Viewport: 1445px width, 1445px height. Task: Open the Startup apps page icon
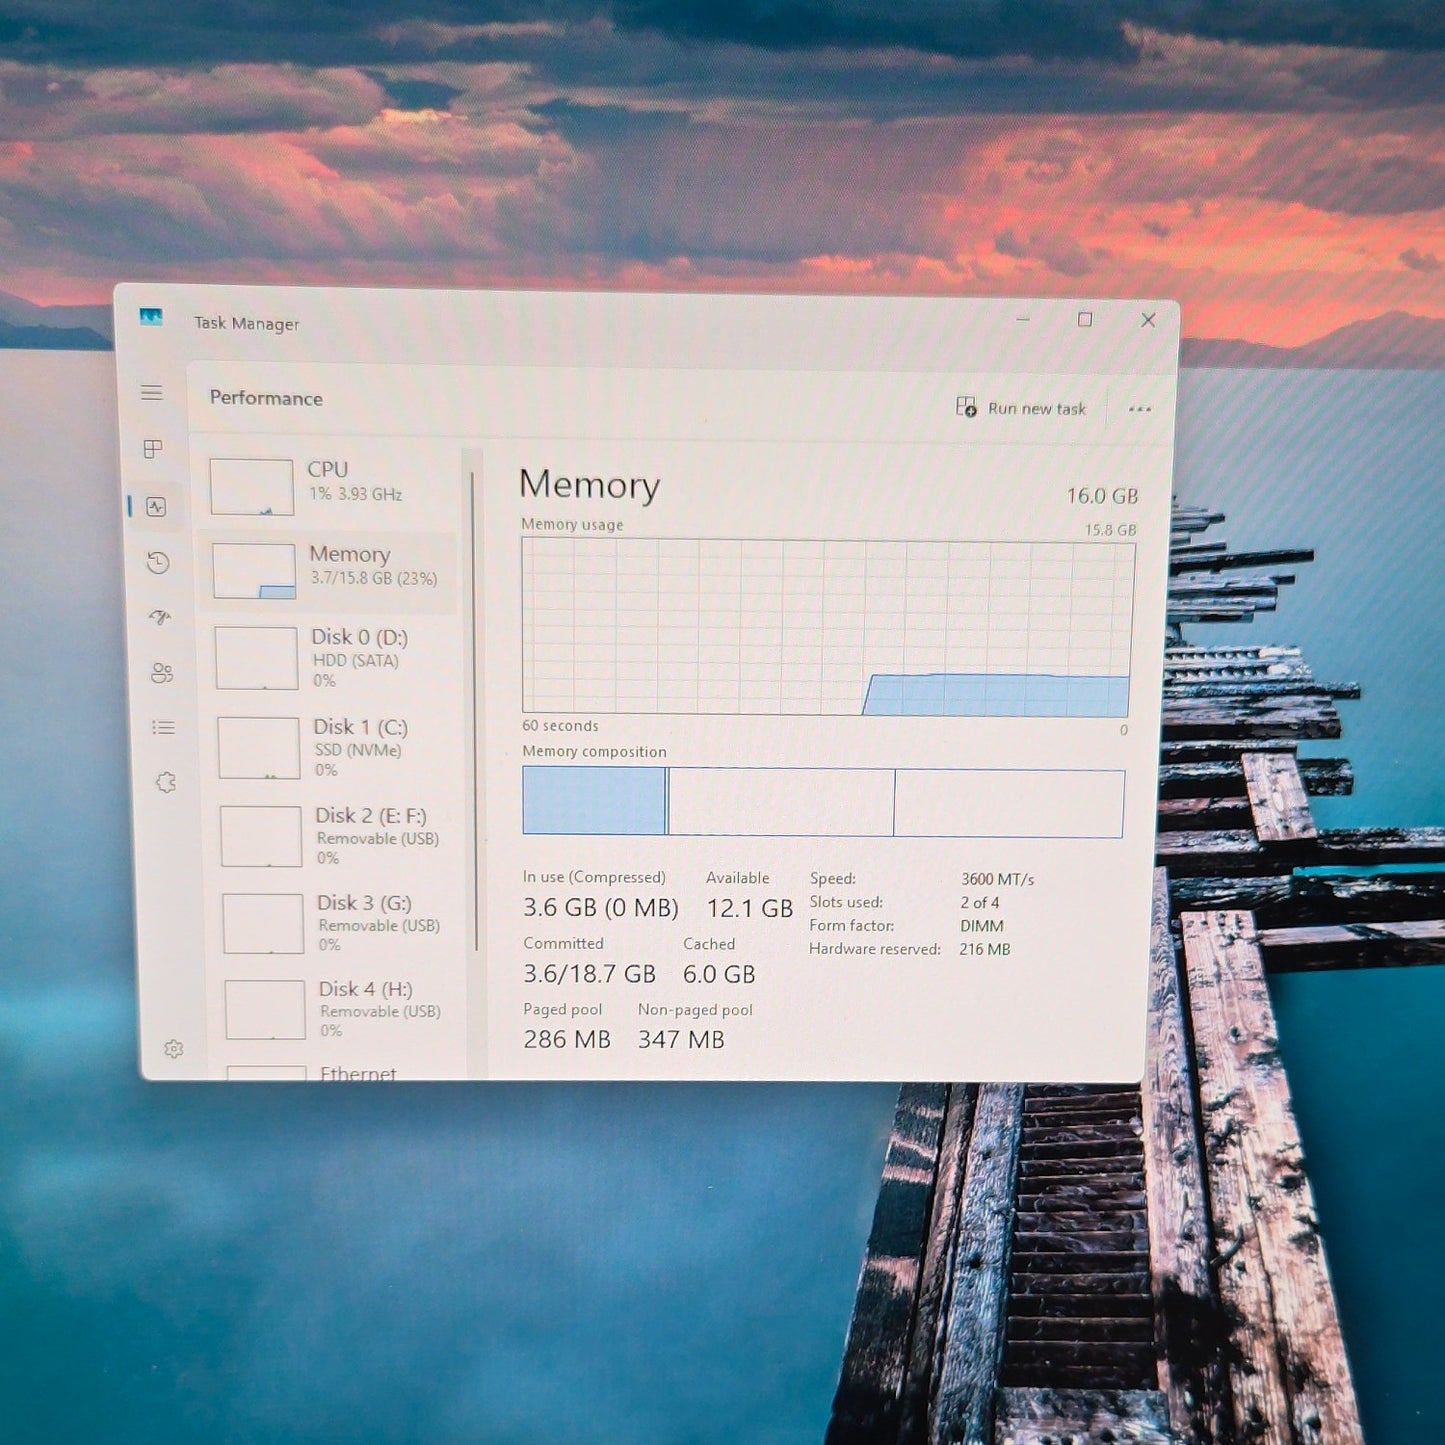tap(160, 617)
